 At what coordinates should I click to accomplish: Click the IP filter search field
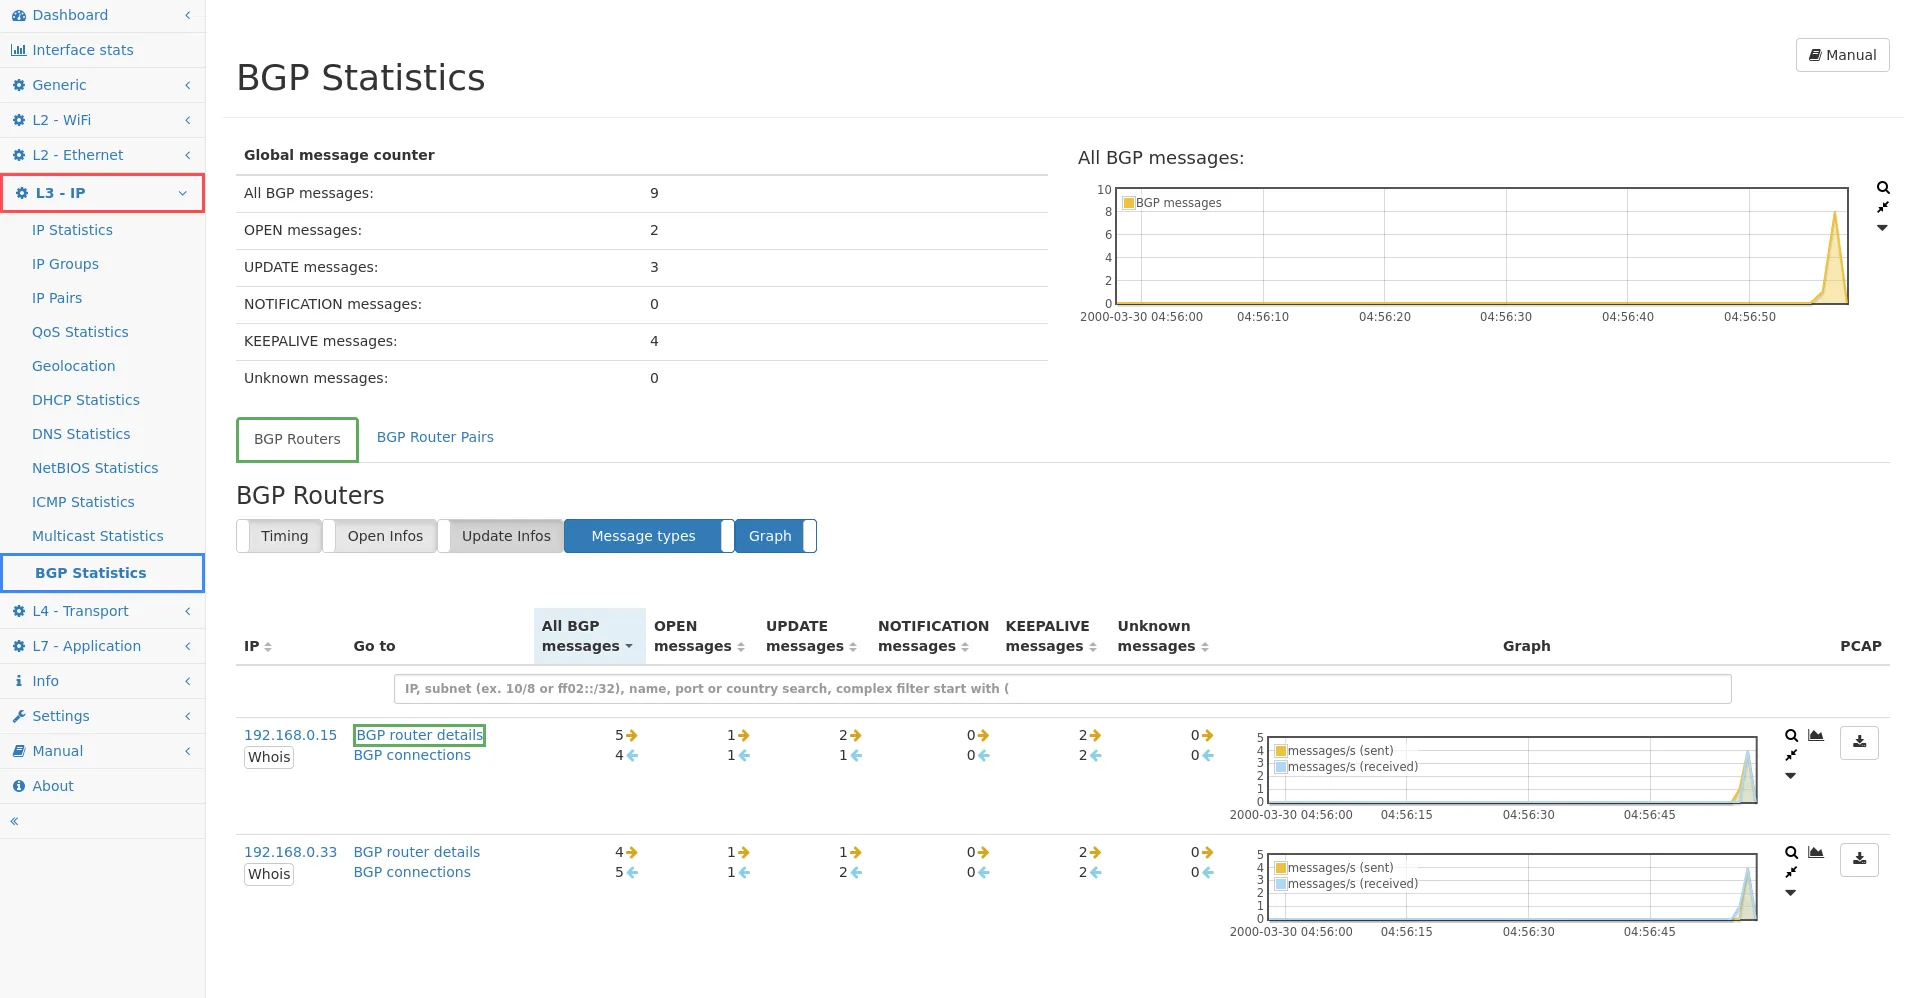[x=1062, y=689]
